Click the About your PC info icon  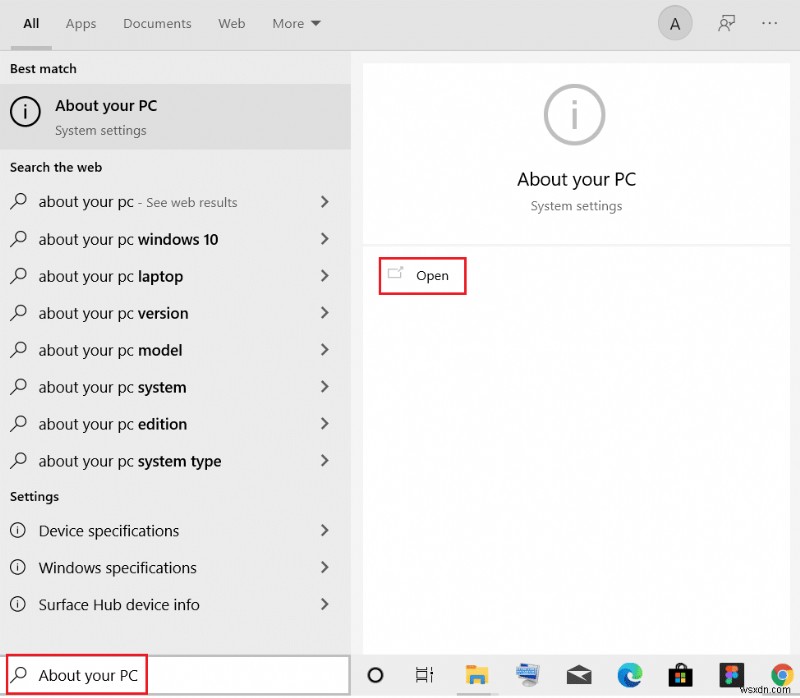pyautogui.click(x=25, y=112)
